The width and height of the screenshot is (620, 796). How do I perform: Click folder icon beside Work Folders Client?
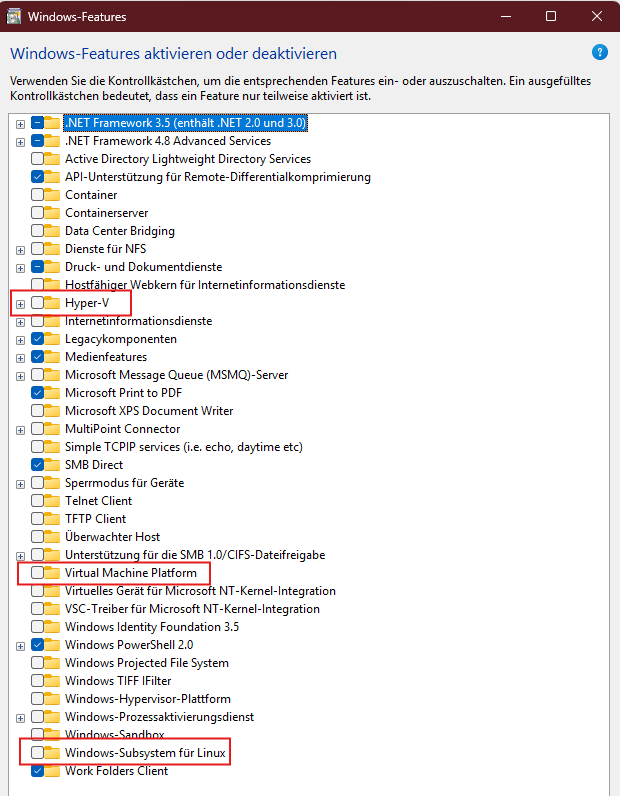(x=52, y=771)
